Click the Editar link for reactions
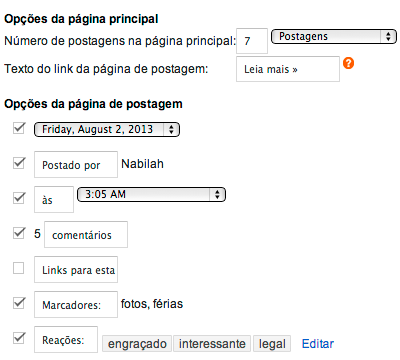 (318, 344)
